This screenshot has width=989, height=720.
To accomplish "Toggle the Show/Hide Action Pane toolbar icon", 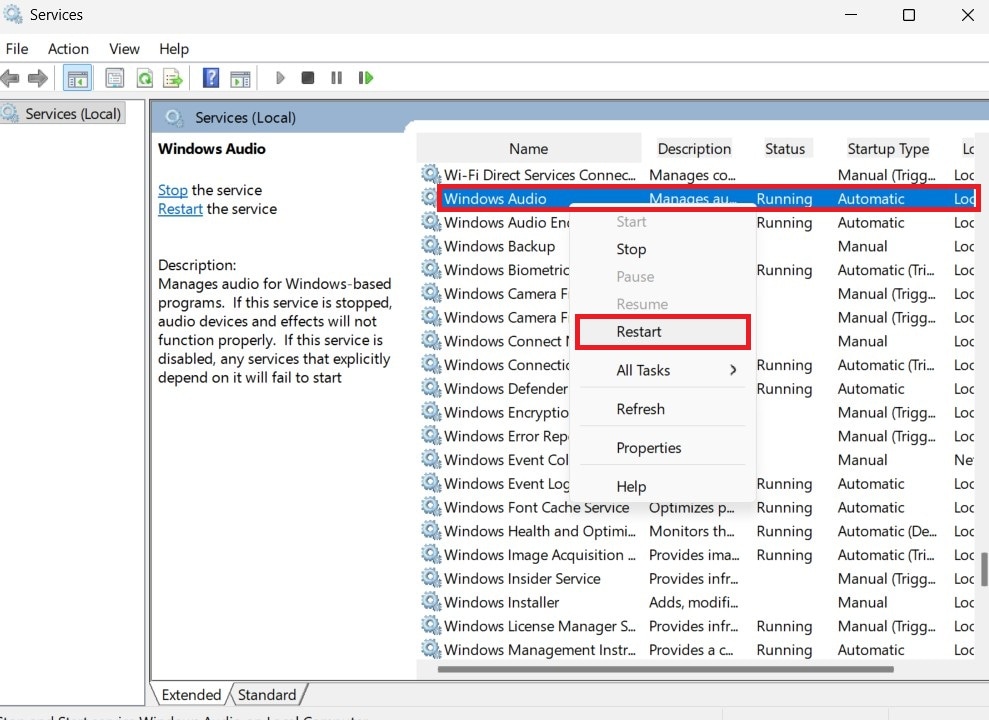I will 240,79.
